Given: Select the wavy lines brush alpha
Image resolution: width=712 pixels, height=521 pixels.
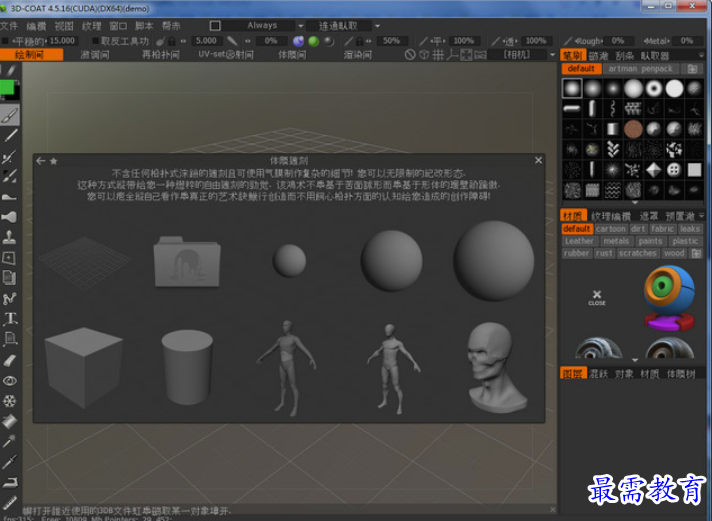Looking at the screenshot, I should pos(613,190).
